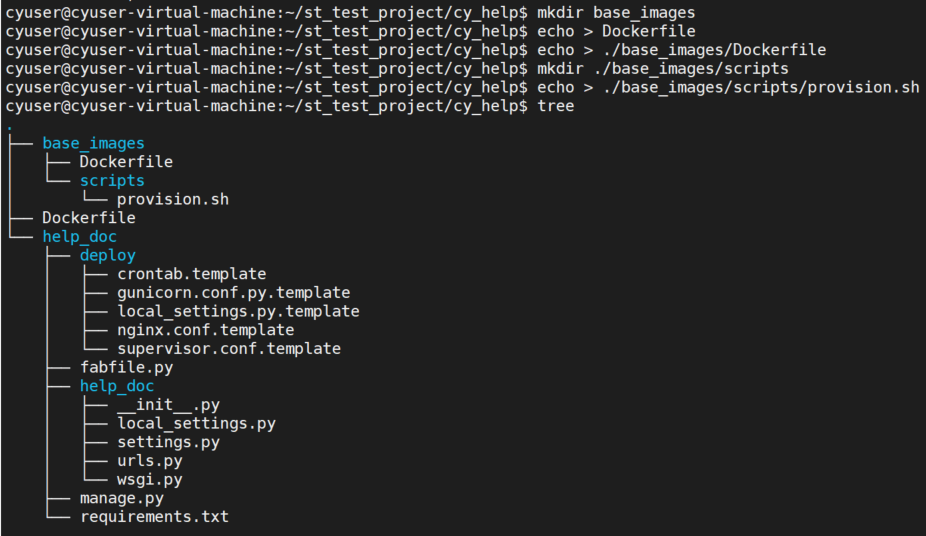Select manage.py file name
Screen dimensions: 926x536
[122, 498]
